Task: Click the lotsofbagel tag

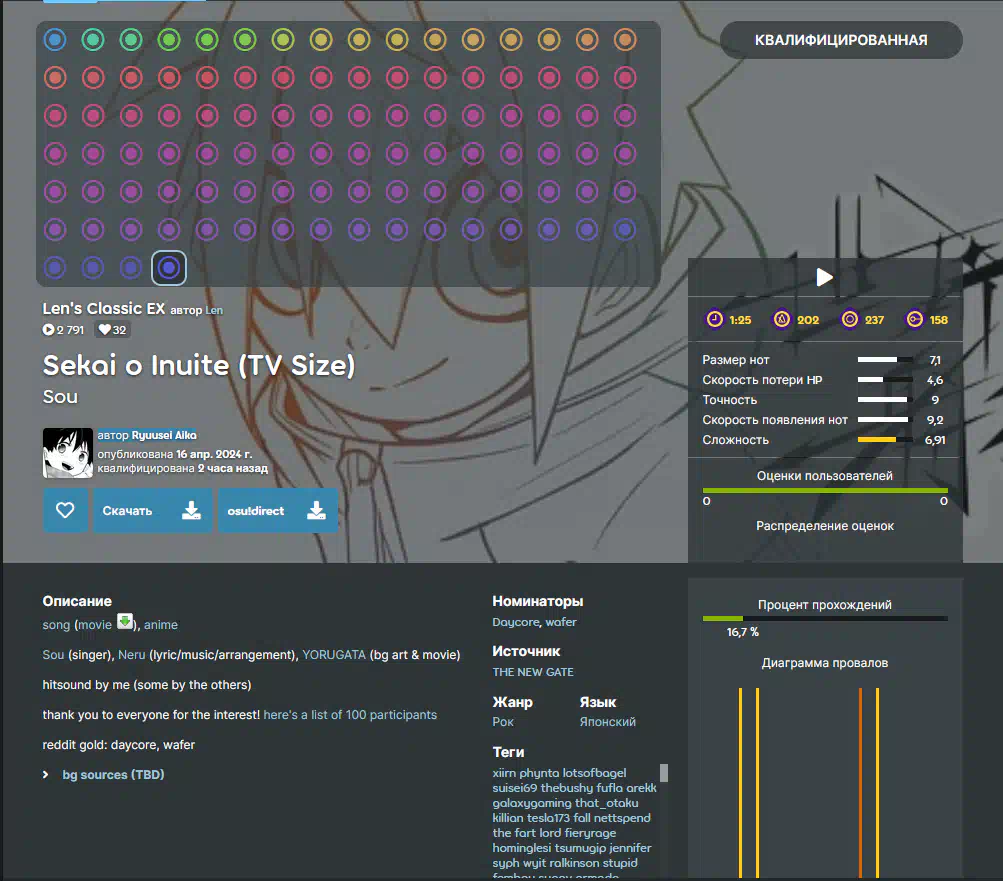Action: (x=595, y=773)
